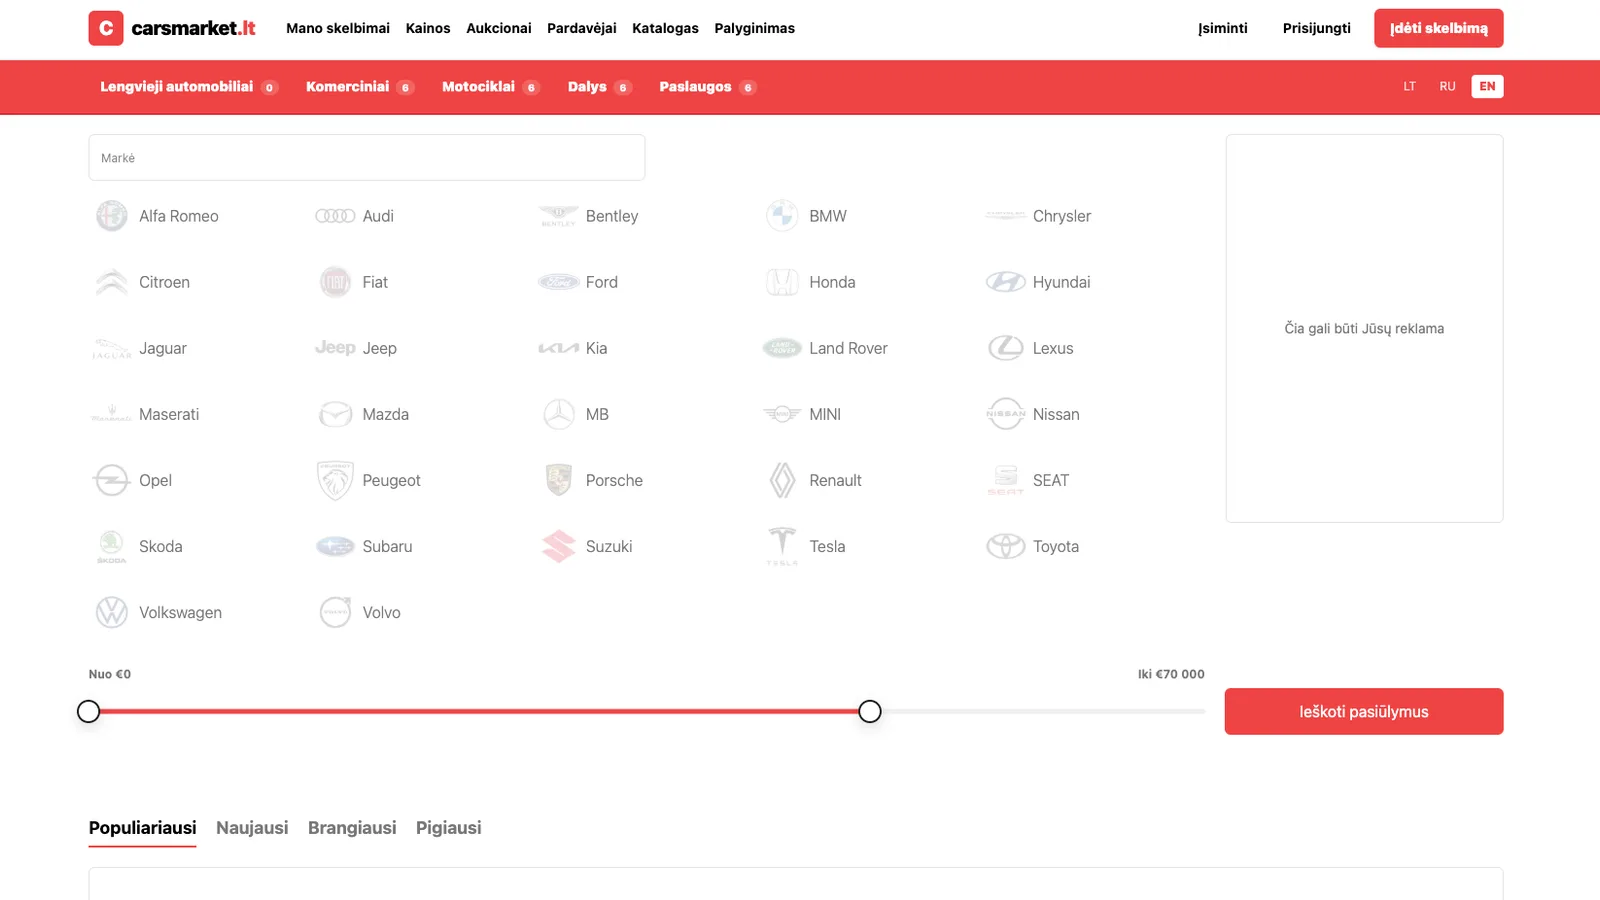Choose the Hyundai logo

pyautogui.click(x=1005, y=282)
